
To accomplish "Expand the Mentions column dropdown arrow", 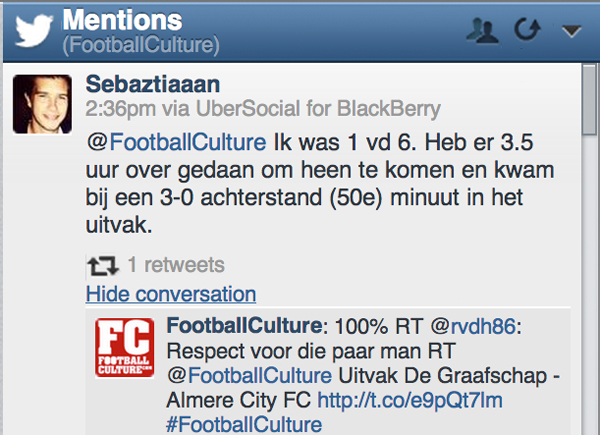I will pos(572,31).
